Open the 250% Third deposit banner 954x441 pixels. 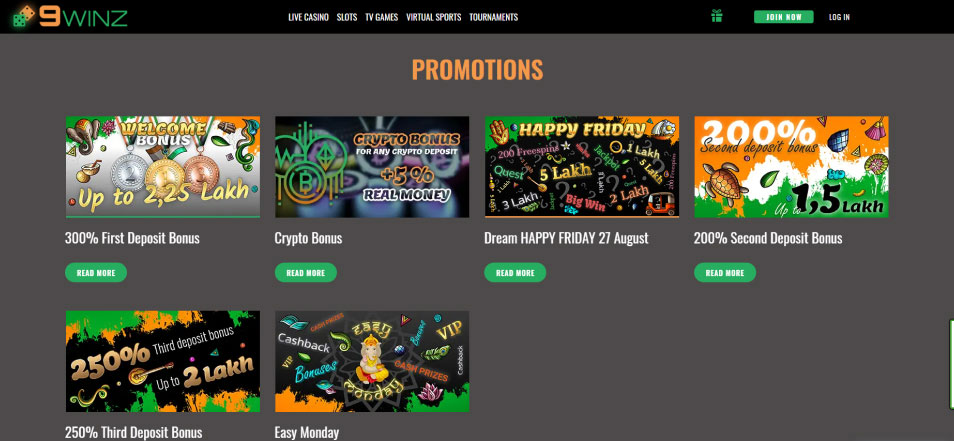162,361
